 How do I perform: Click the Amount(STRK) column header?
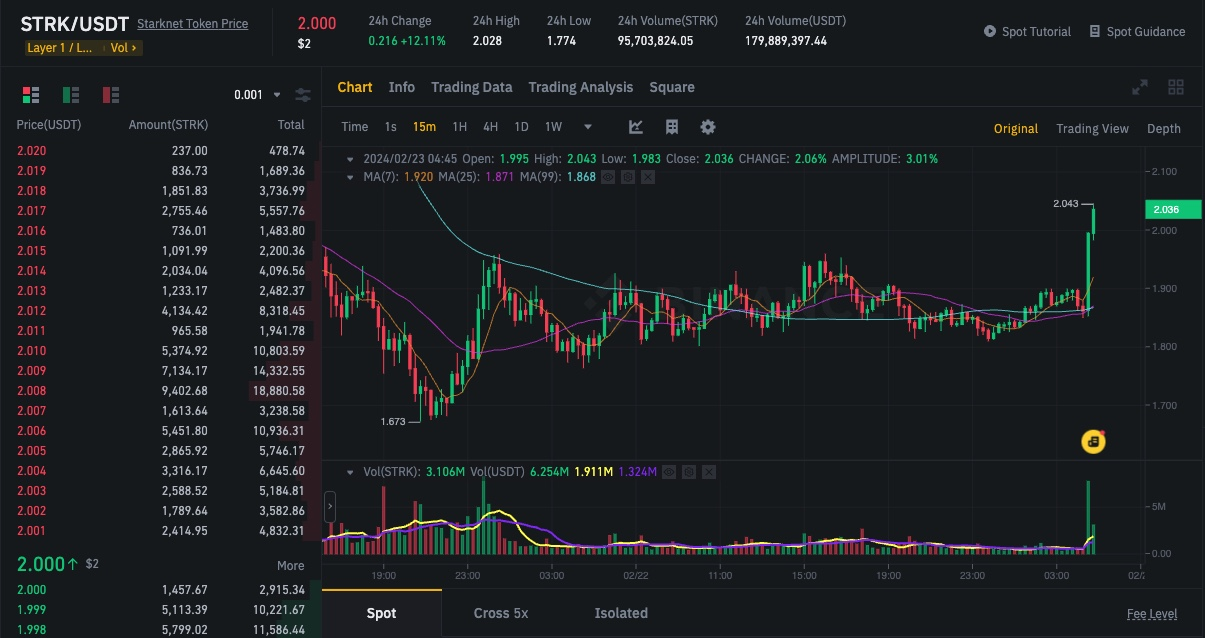(168, 125)
